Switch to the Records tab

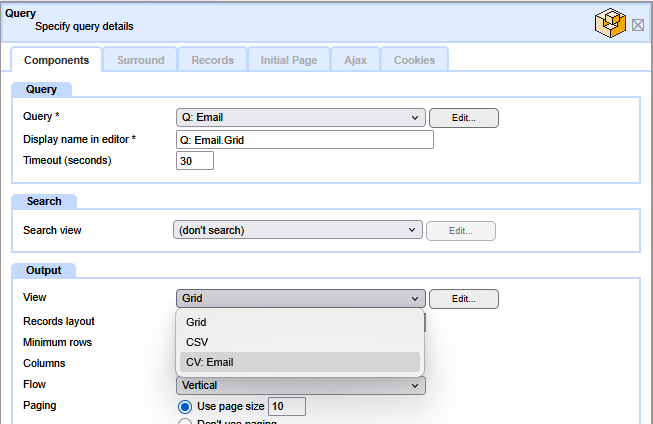tap(212, 60)
